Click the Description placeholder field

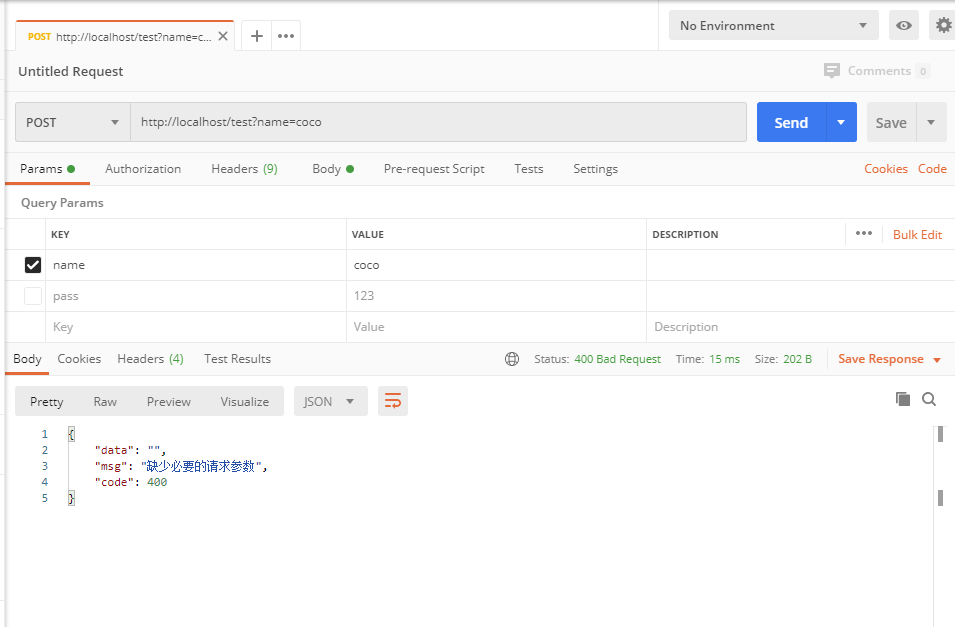pos(800,327)
